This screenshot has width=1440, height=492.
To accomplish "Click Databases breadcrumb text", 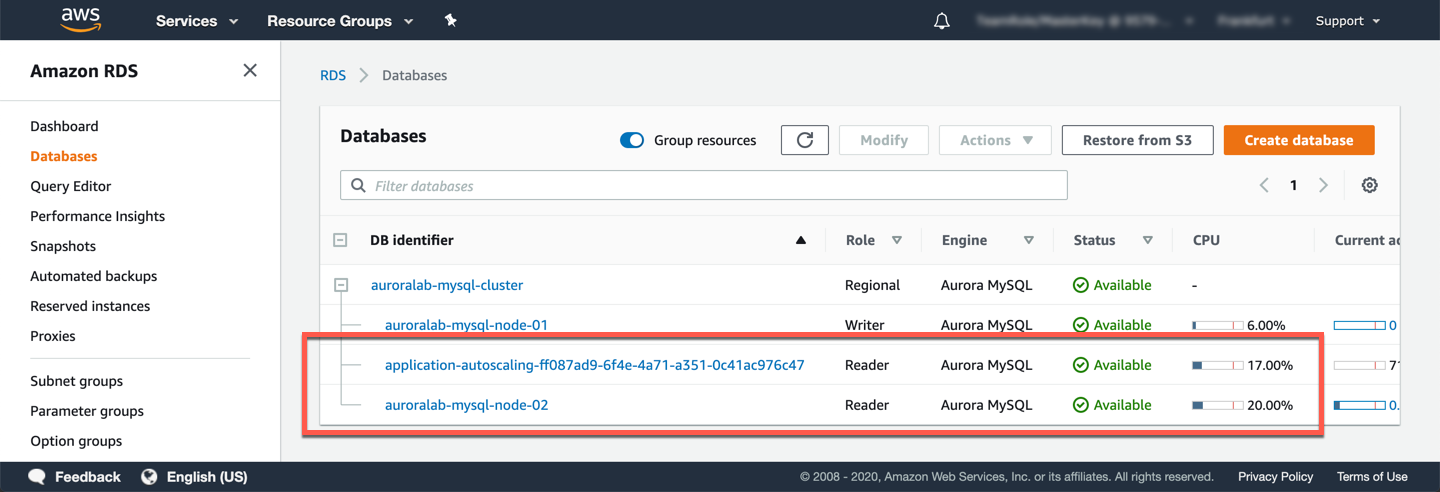I will 414,75.
